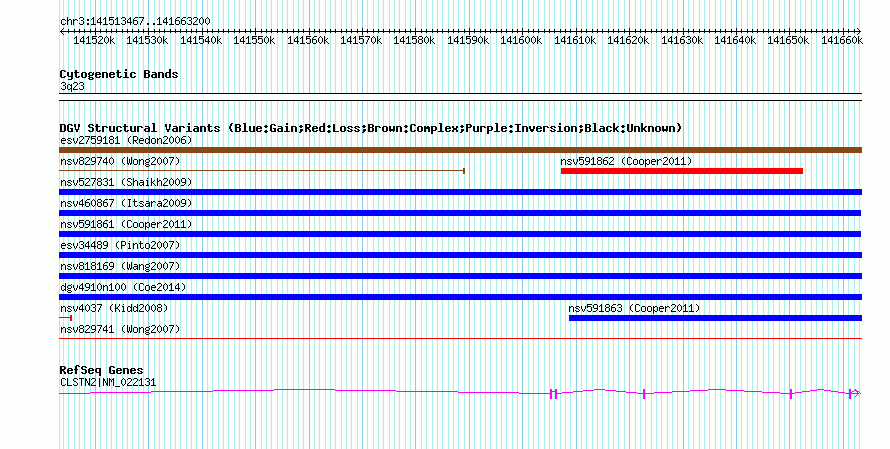890x449 pixels.
Task: Click the 141560k ruler tick label
Action: tap(308, 40)
